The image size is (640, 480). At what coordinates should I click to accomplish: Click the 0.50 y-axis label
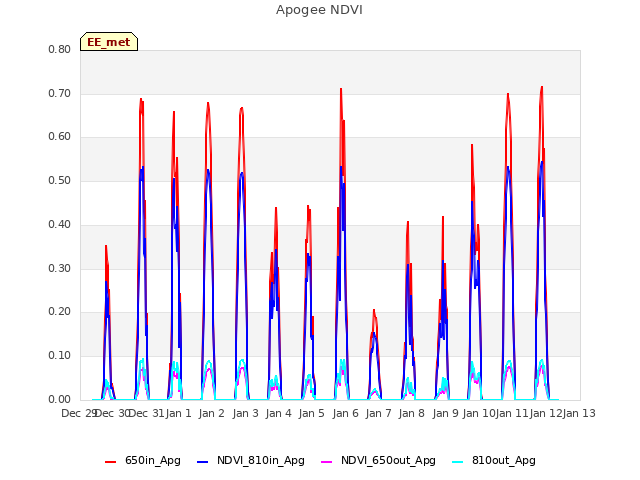[60, 181]
